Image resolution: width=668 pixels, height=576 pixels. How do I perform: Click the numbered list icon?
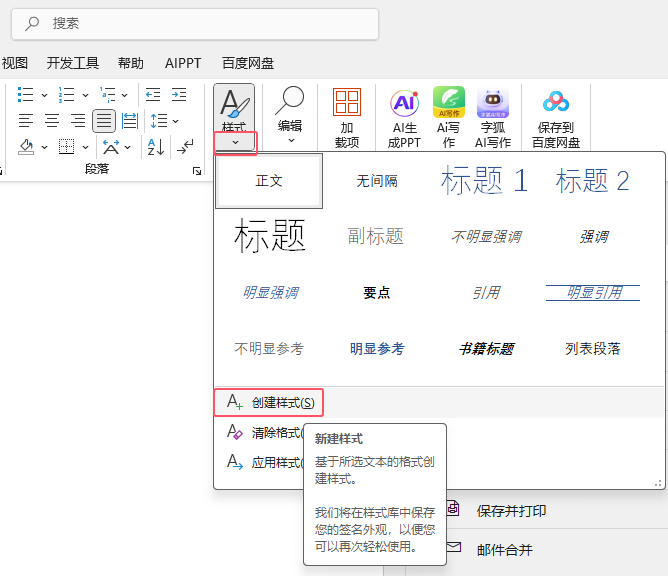pos(66,95)
